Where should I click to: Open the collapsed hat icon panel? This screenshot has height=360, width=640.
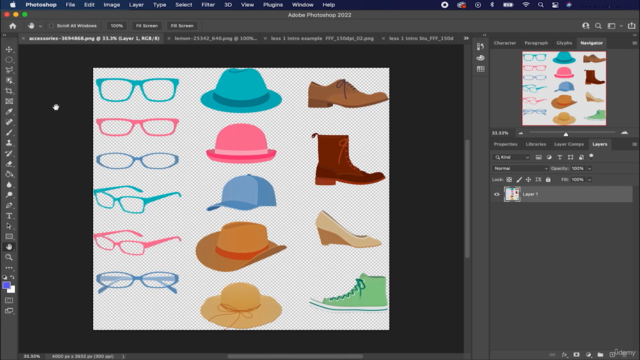[x=480, y=58]
